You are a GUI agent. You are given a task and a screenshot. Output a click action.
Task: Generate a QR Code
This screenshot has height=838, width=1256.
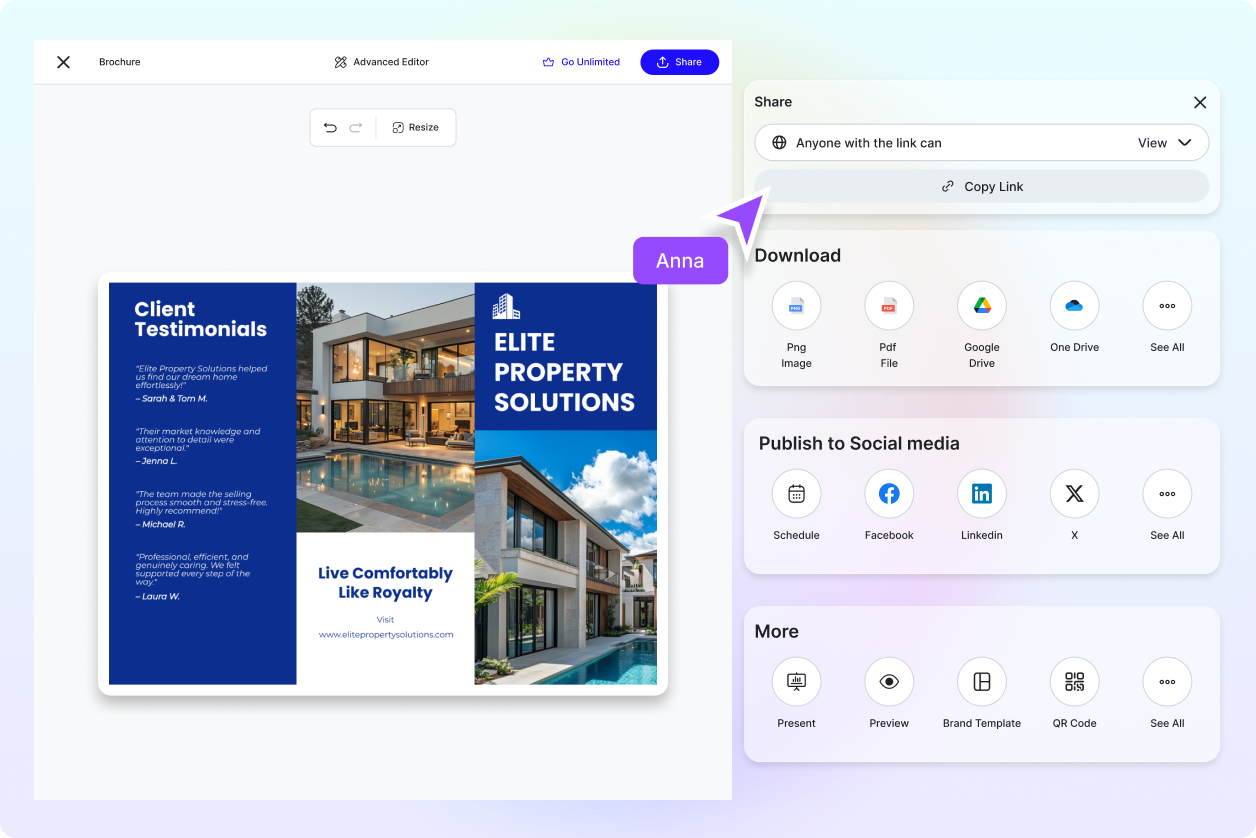click(1074, 682)
